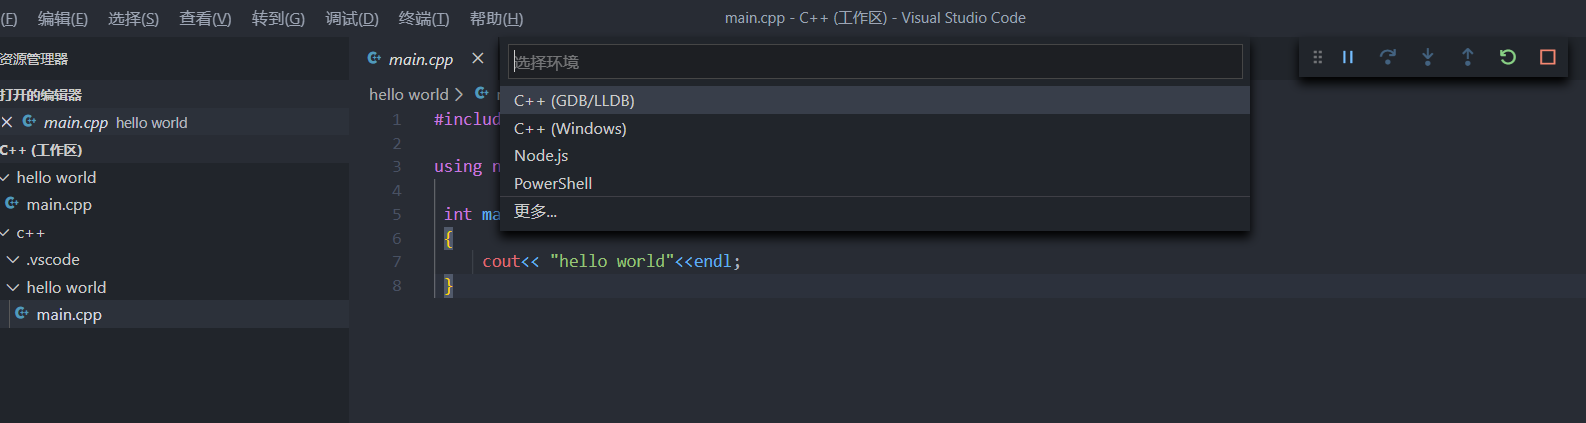
Task: Pause the debug session
Action: [x=1348, y=58]
